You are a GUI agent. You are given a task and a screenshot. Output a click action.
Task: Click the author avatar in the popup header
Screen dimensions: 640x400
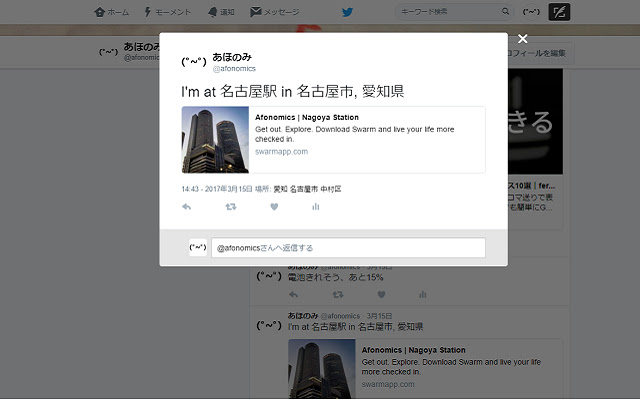pyautogui.click(x=194, y=62)
